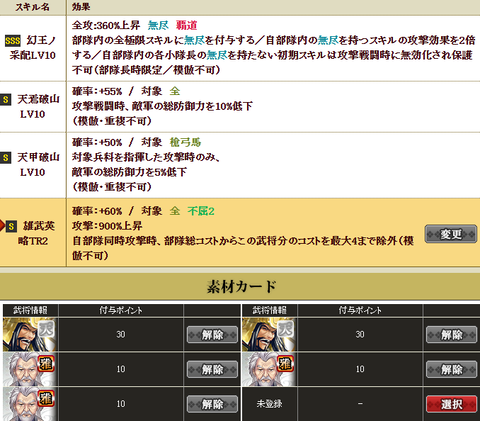The image size is (480, 421).
Task: Click 解除 on second left material row
Action: click(212, 369)
